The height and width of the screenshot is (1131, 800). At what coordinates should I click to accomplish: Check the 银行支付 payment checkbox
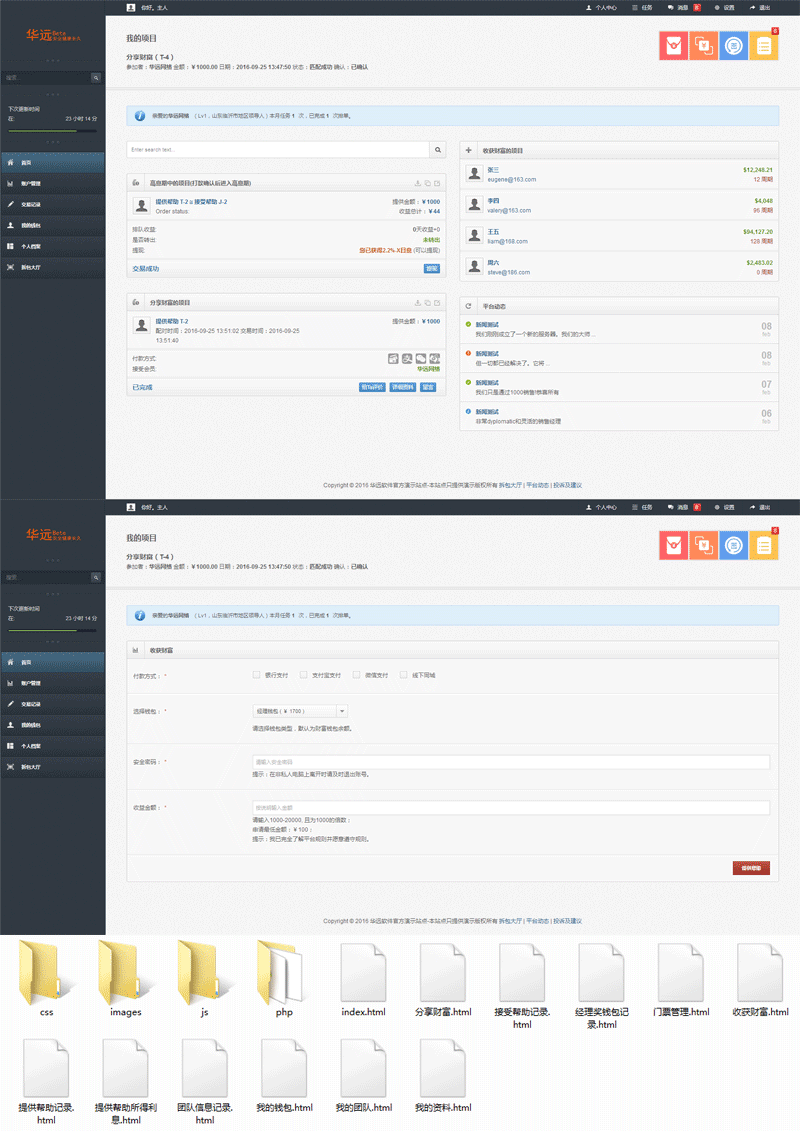(x=257, y=675)
